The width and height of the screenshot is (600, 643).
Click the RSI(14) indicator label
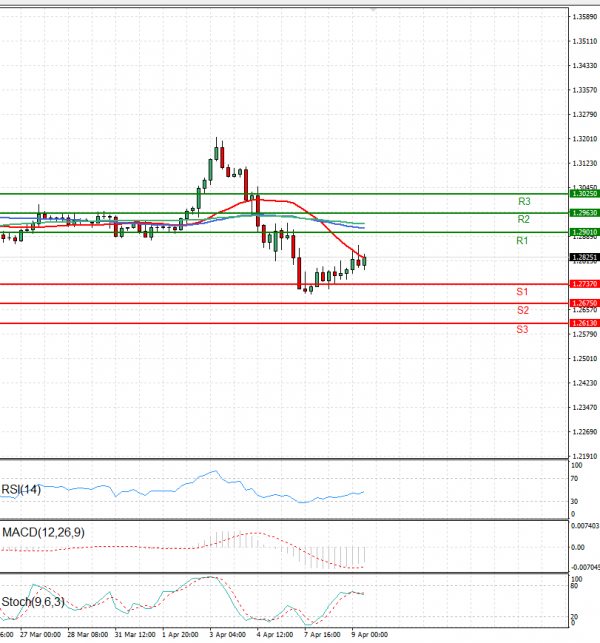[x=23, y=489]
